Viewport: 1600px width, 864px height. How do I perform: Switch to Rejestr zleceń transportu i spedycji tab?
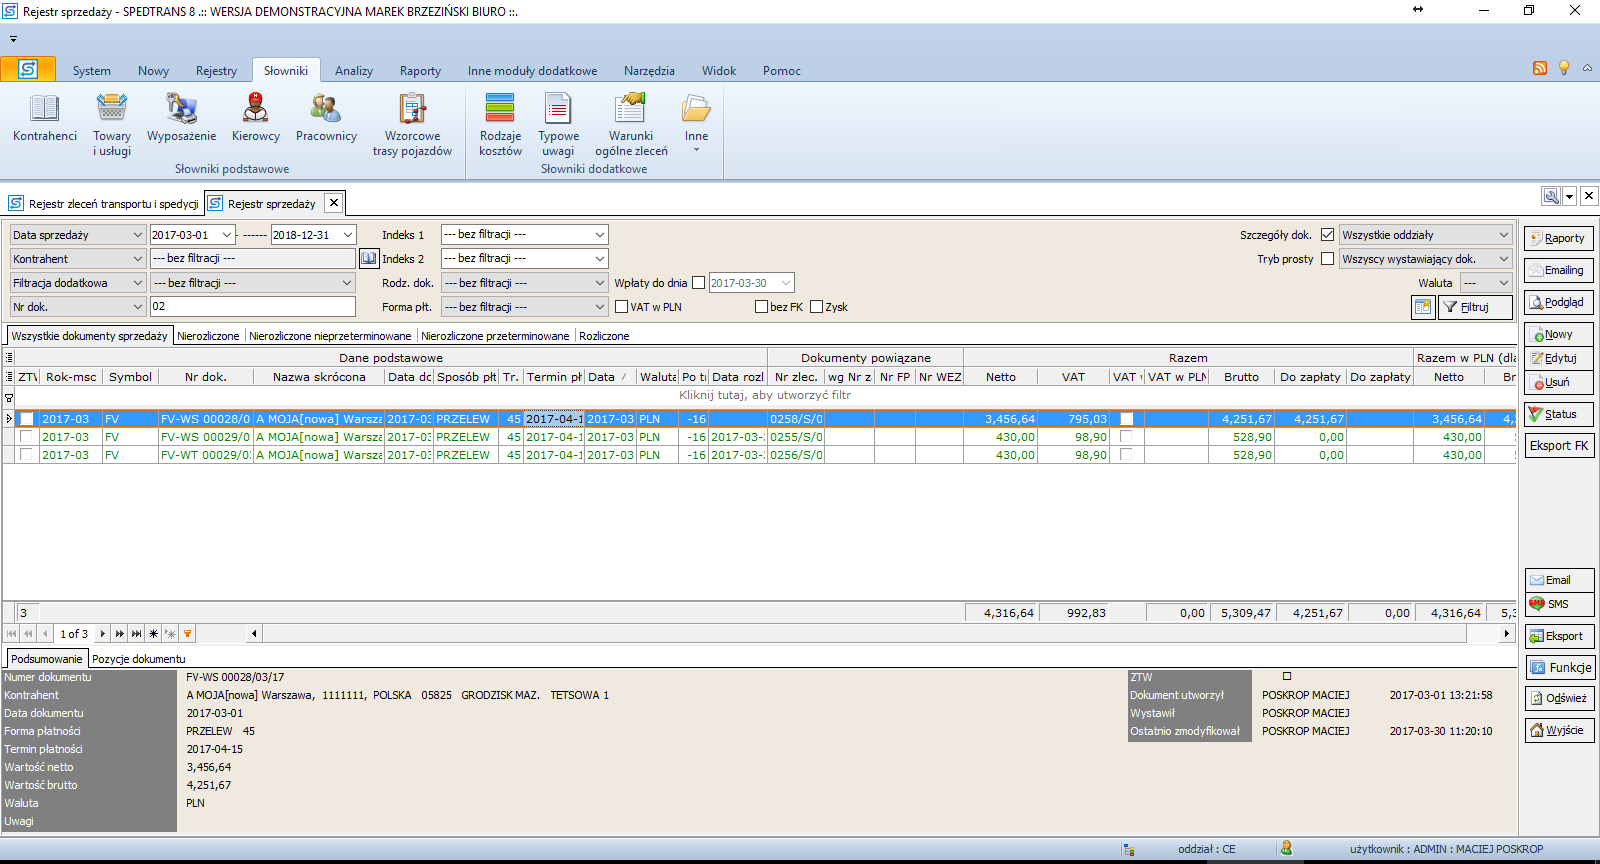click(x=104, y=203)
